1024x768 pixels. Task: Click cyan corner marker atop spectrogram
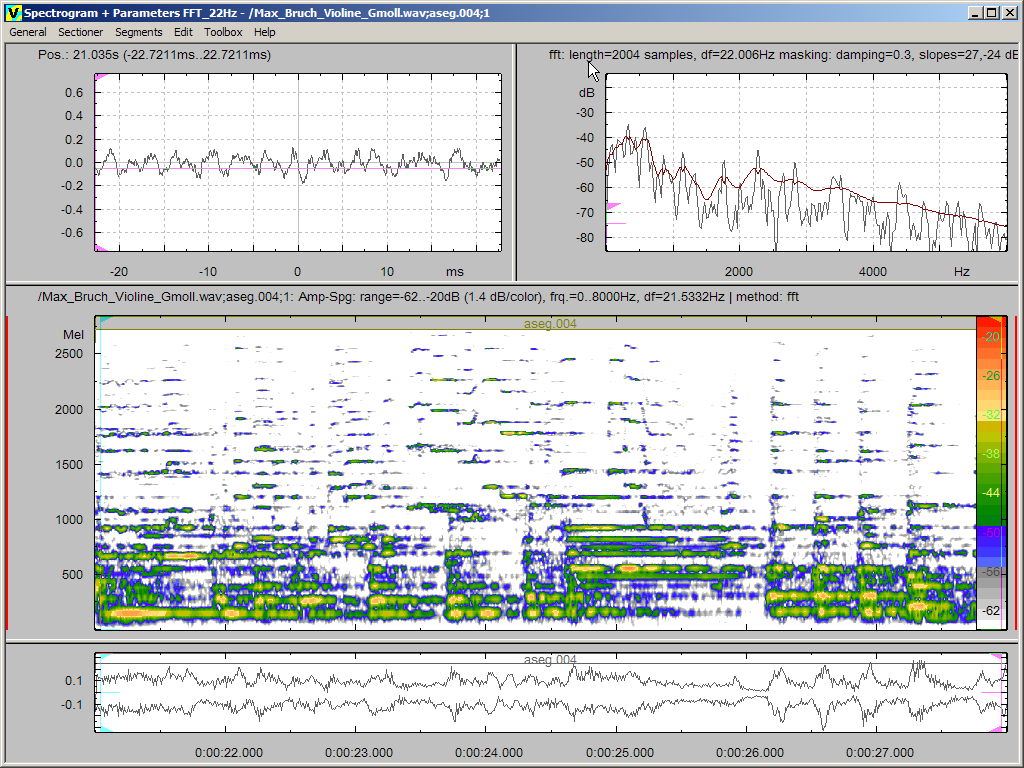click(x=102, y=321)
